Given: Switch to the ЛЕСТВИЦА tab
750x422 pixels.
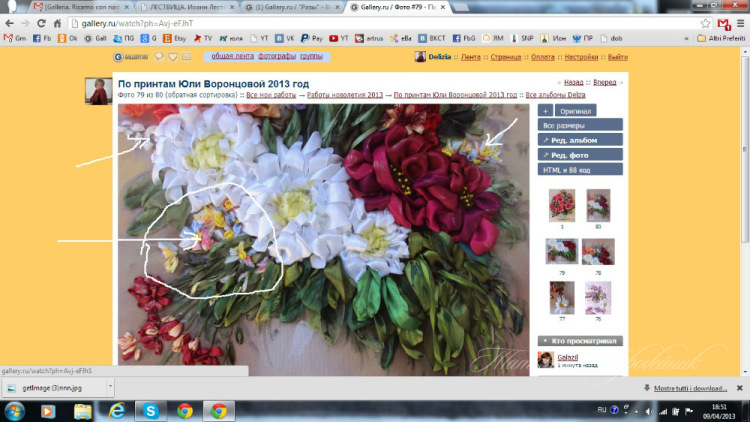Looking at the screenshot, I should (188, 7).
